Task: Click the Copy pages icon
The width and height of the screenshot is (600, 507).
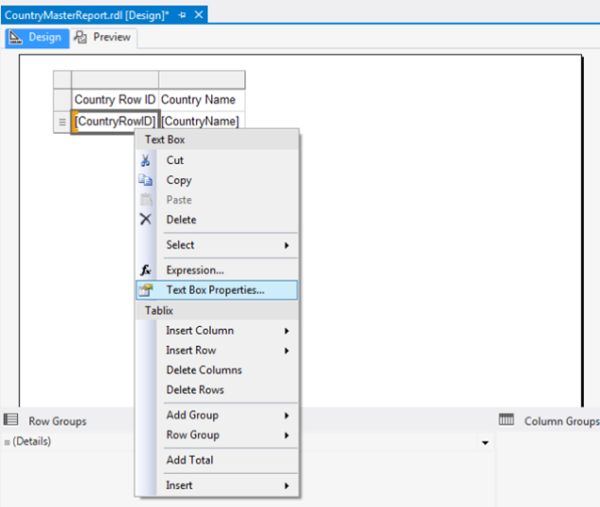Action: coord(145,180)
